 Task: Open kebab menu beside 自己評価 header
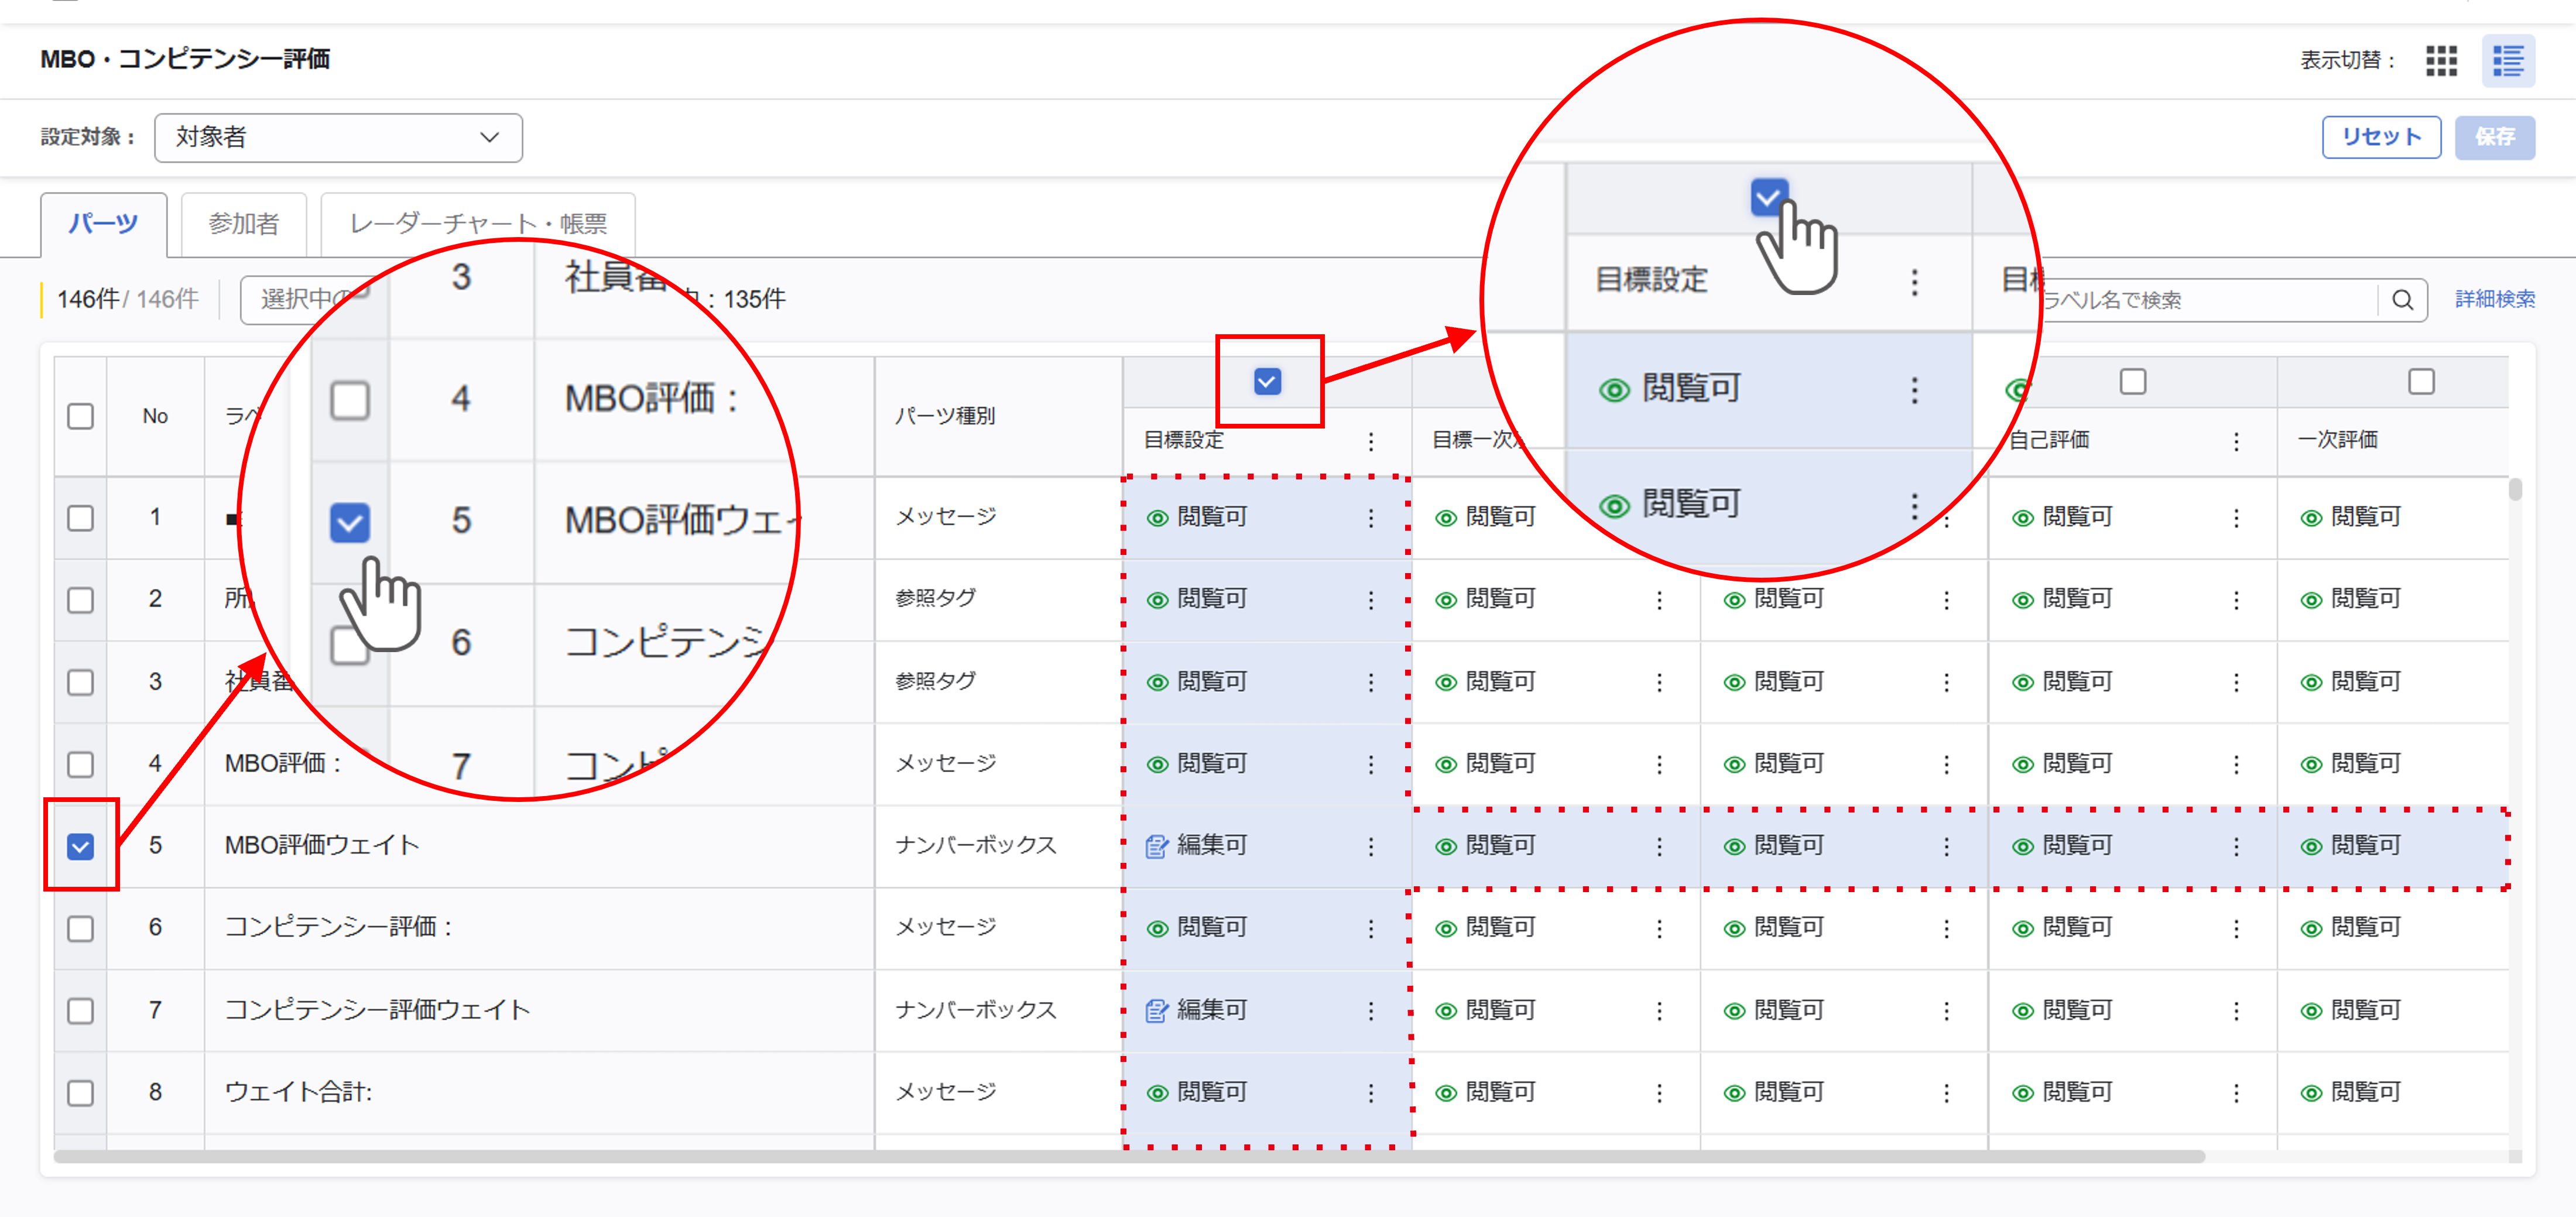(2236, 441)
